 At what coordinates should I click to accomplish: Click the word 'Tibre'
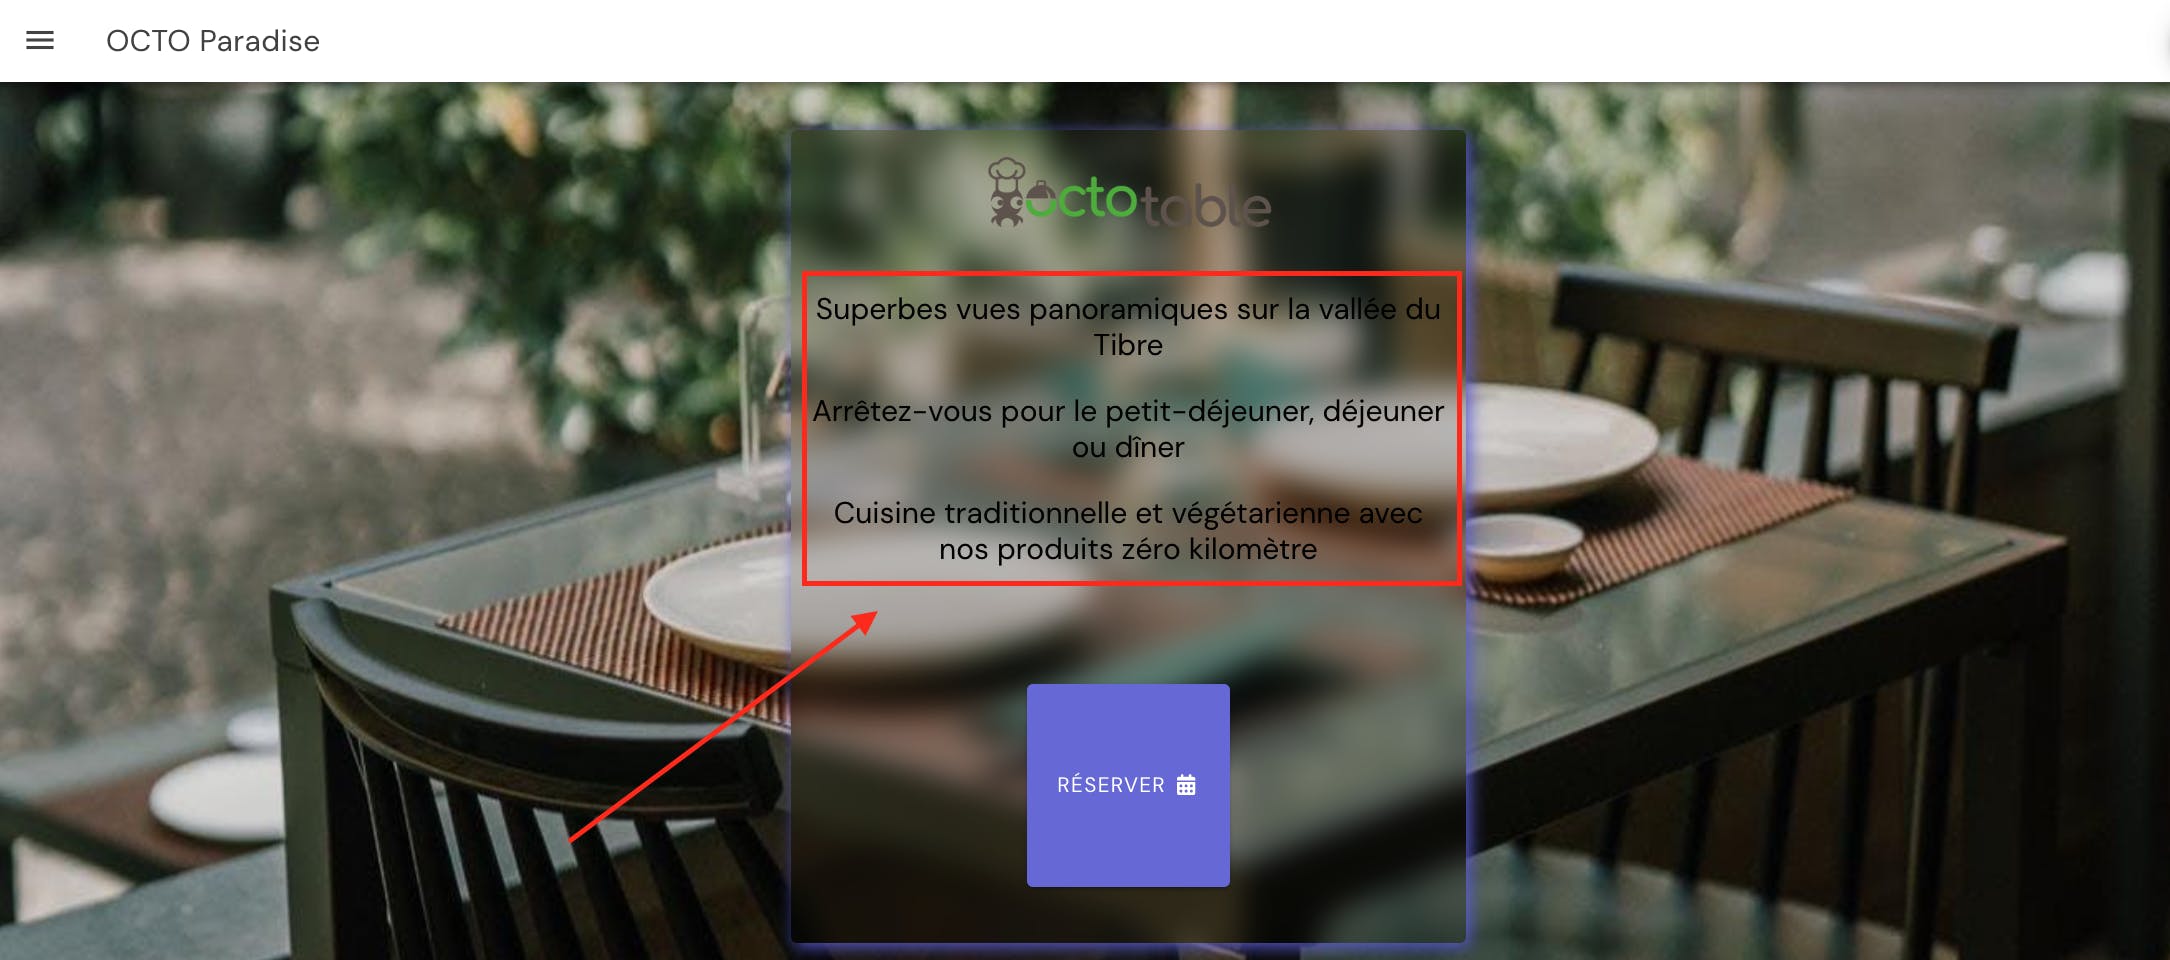click(x=1128, y=345)
